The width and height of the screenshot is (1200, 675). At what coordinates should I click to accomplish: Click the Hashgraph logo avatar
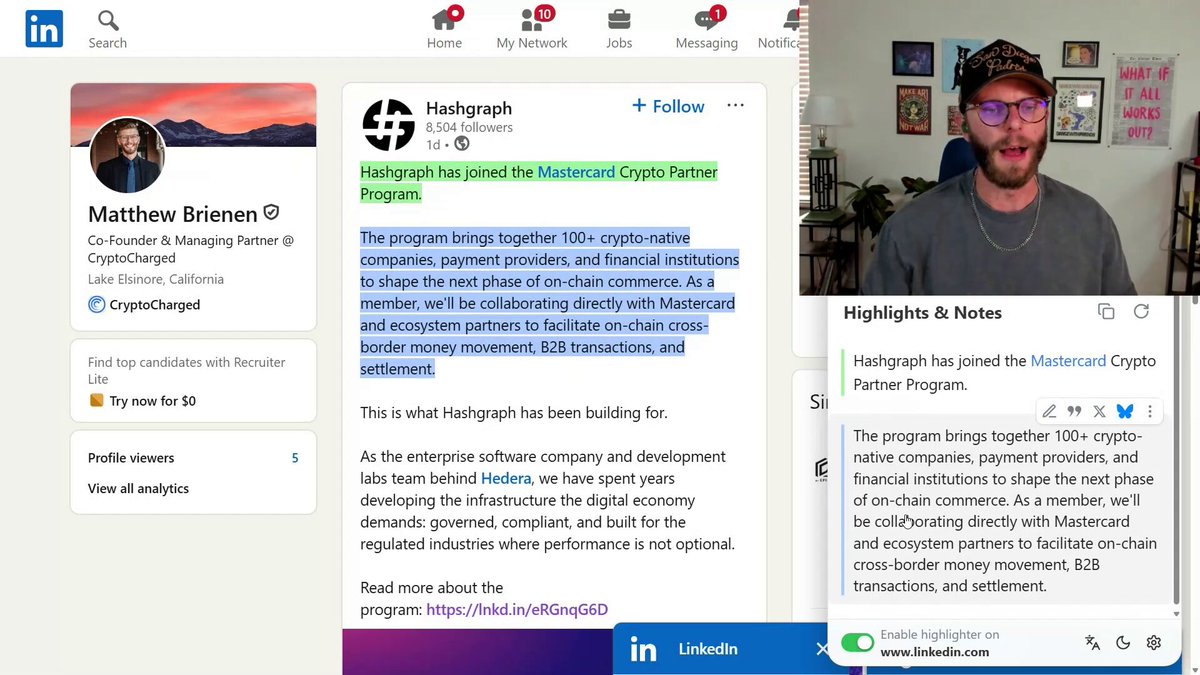[x=388, y=125]
